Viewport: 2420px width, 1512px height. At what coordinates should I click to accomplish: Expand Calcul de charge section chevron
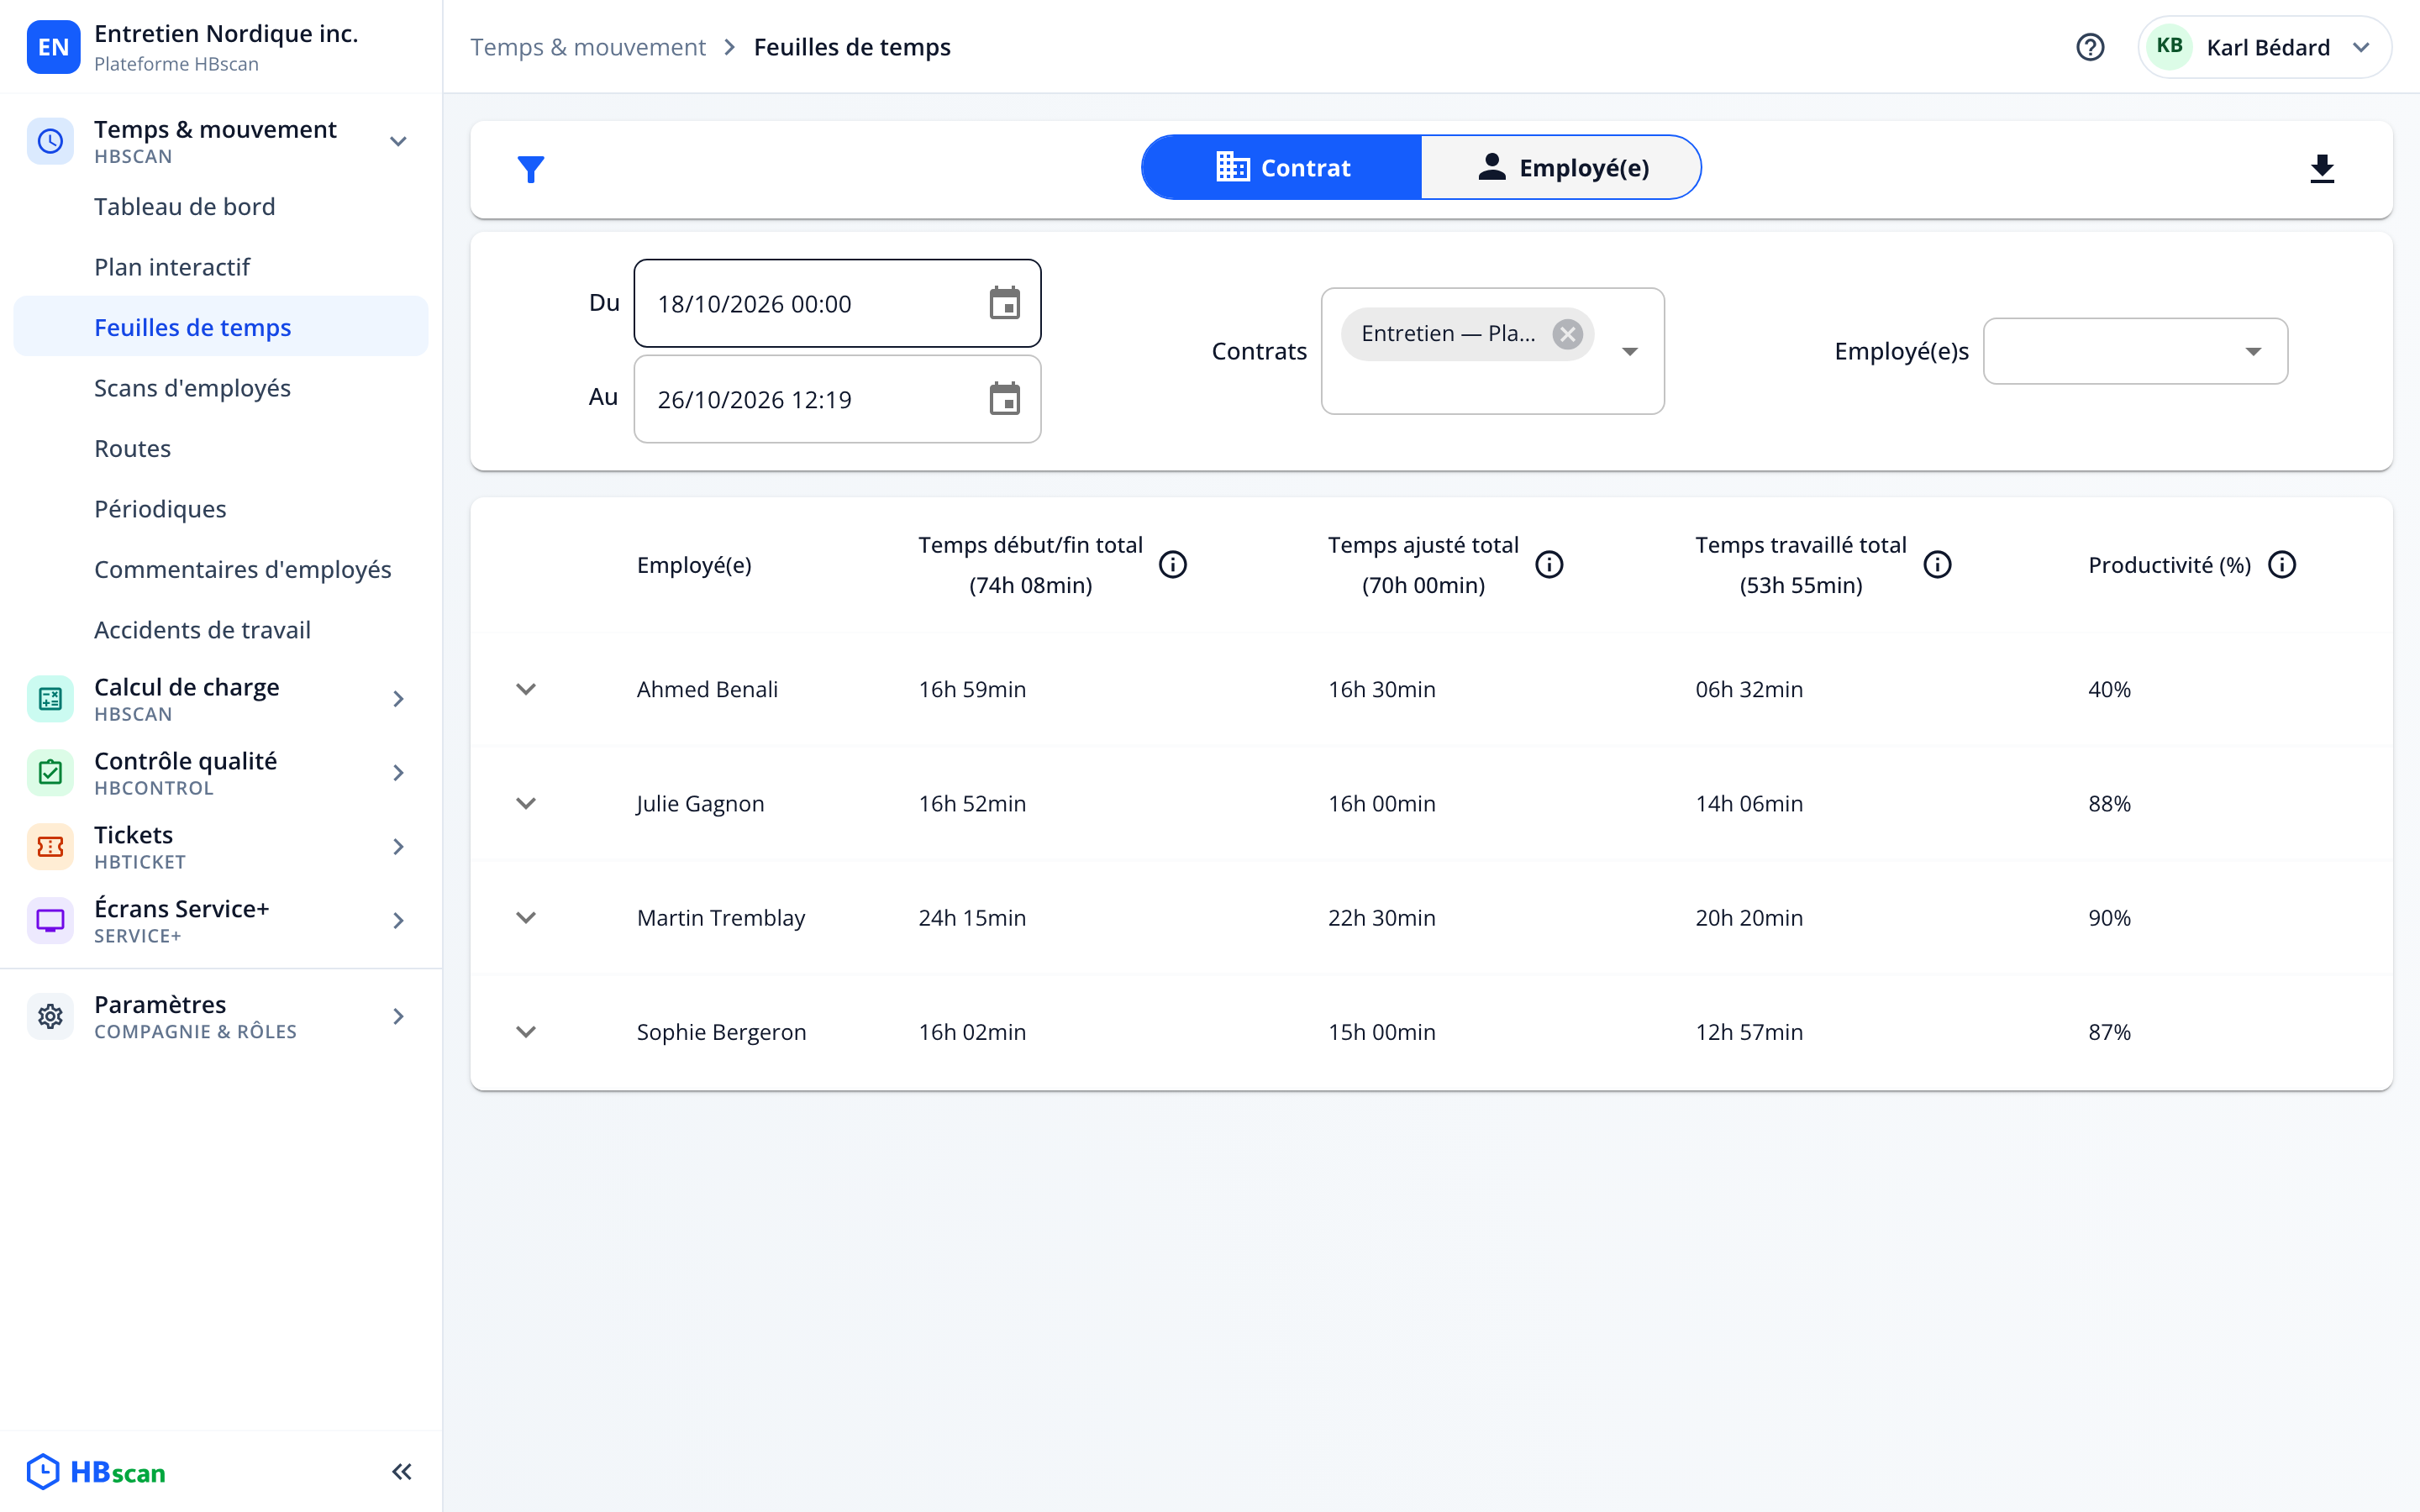tap(398, 699)
